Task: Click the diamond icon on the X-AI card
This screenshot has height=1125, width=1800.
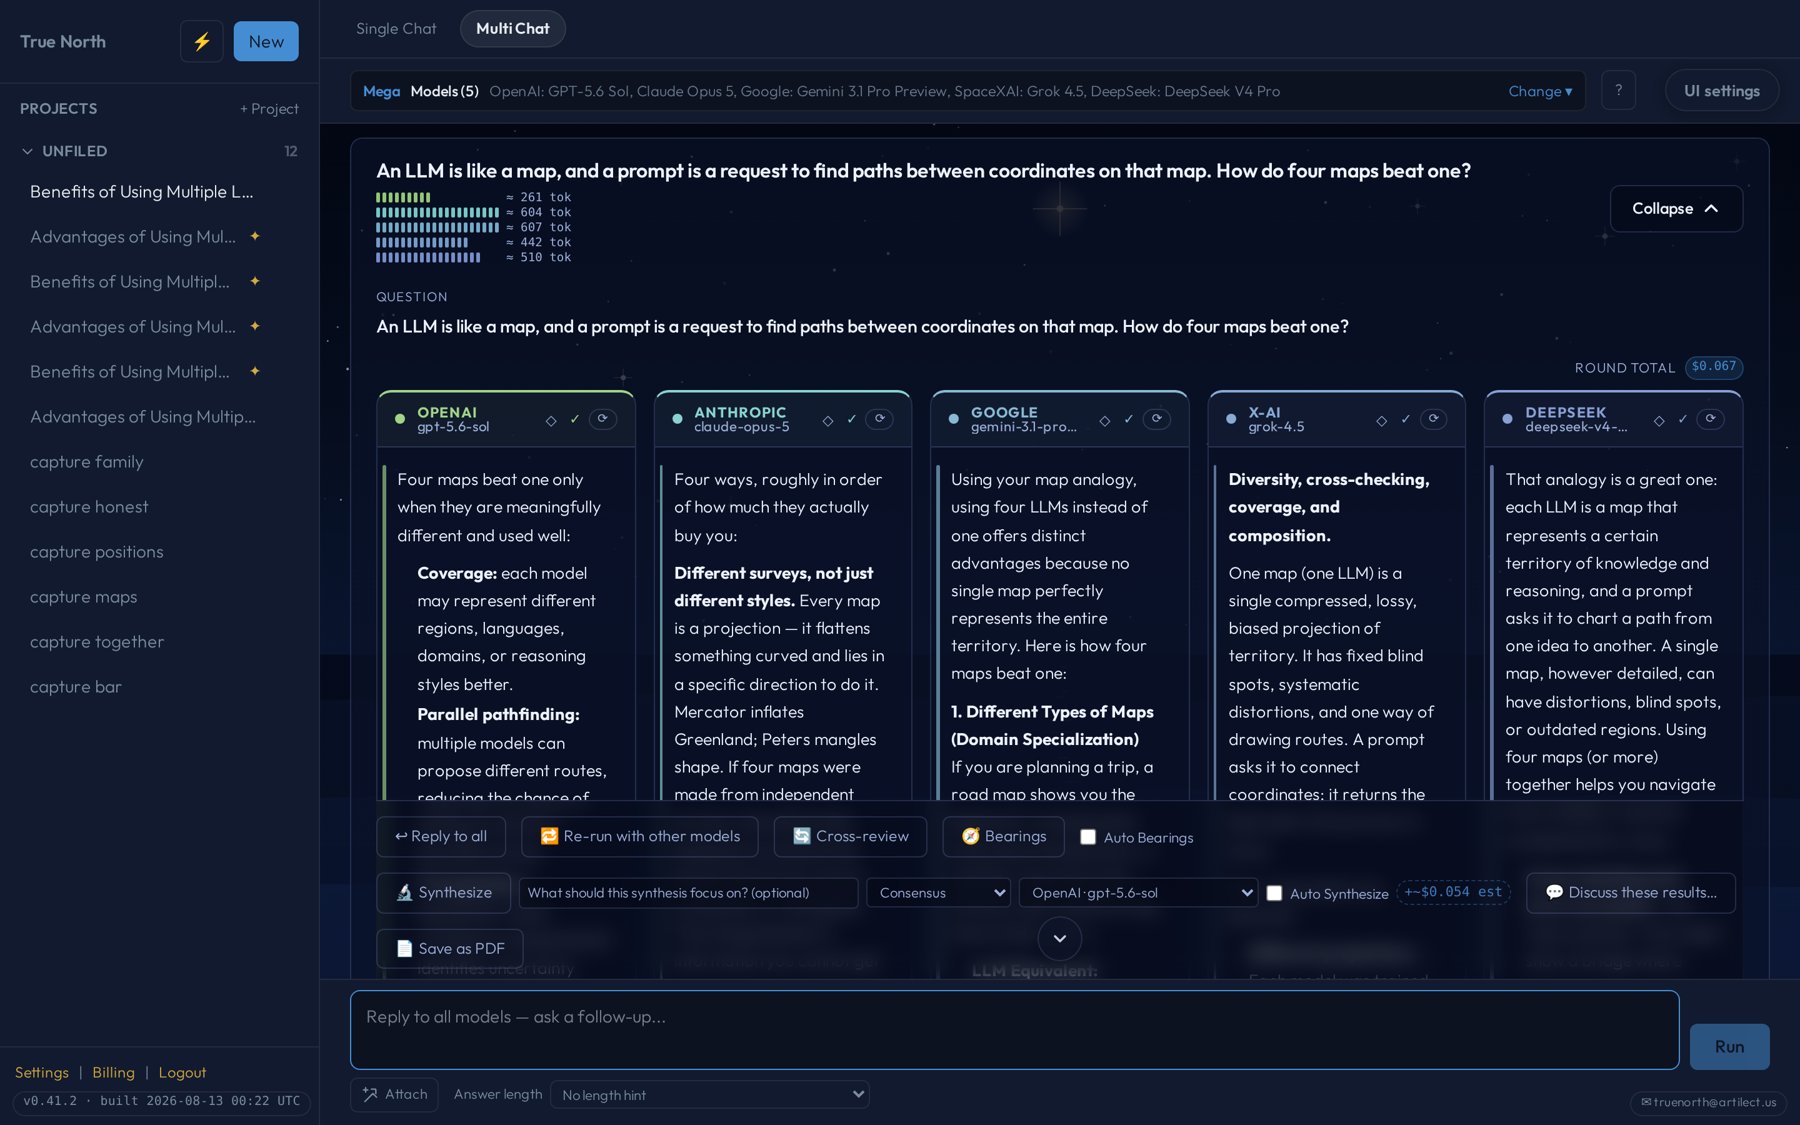Action: point(1382,420)
